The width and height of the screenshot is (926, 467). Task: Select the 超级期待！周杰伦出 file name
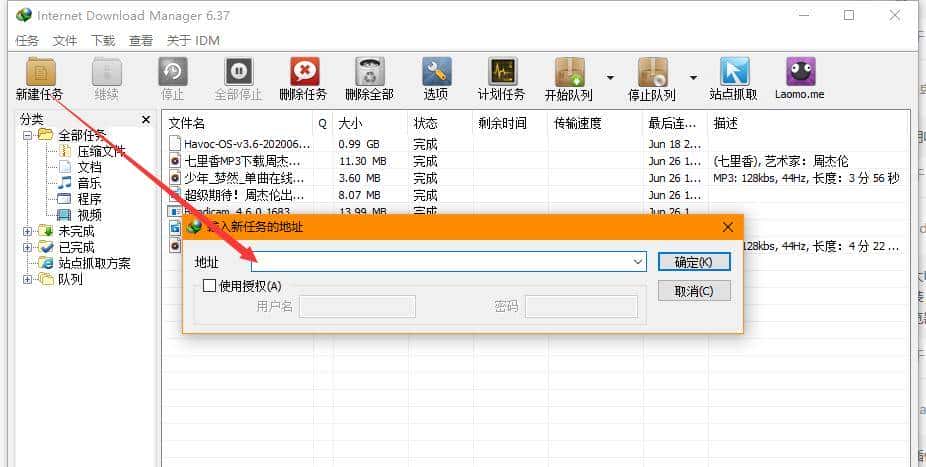[x=244, y=195]
